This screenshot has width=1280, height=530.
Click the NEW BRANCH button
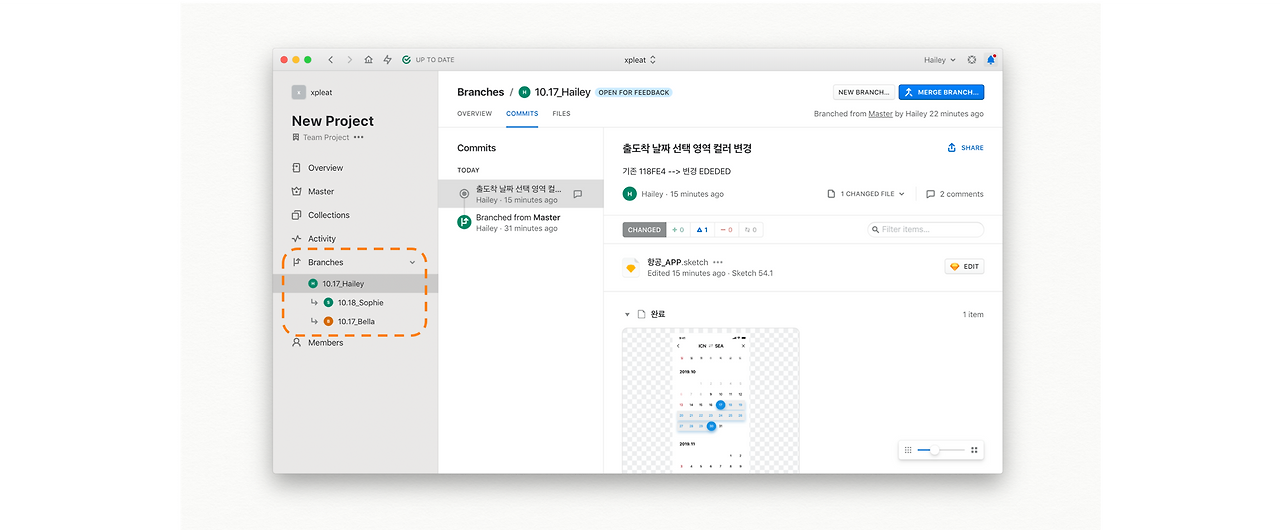click(x=863, y=92)
